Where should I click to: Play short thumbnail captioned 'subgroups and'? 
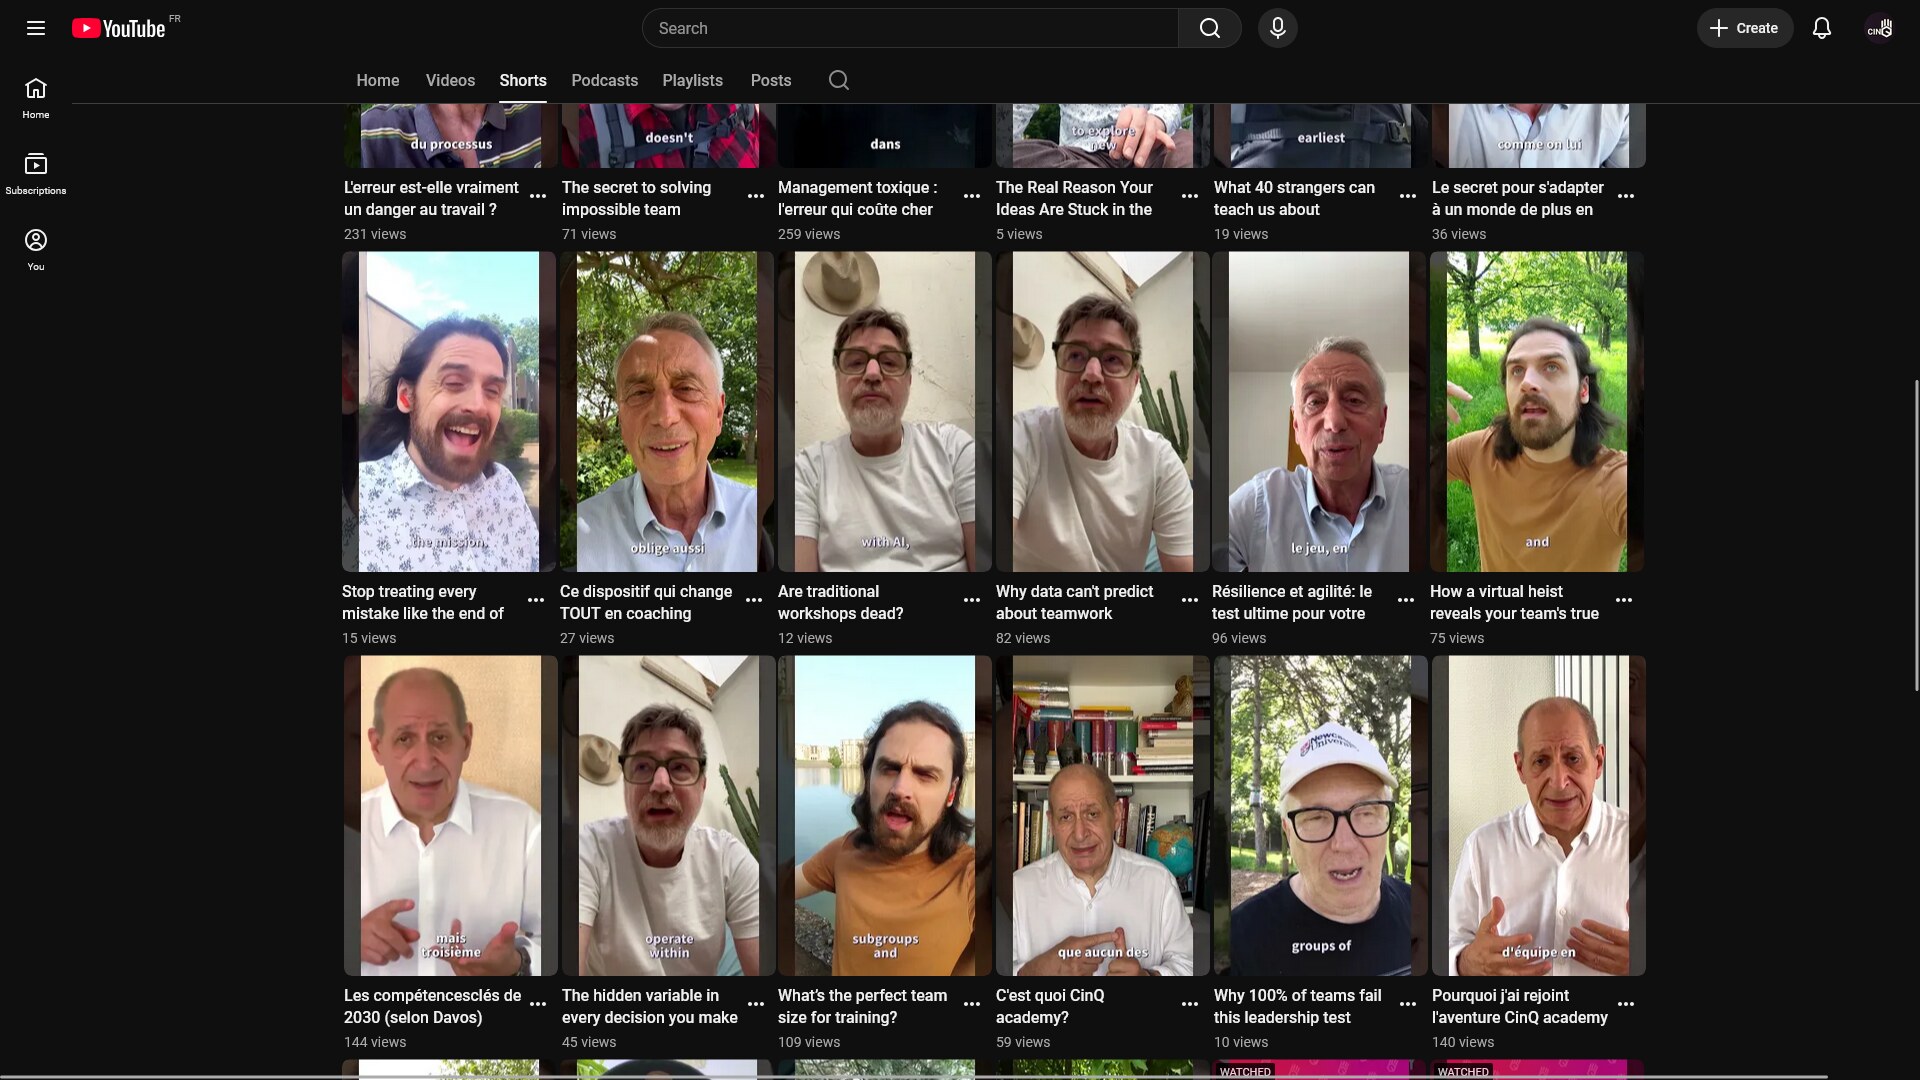pyautogui.click(x=885, y=815)
